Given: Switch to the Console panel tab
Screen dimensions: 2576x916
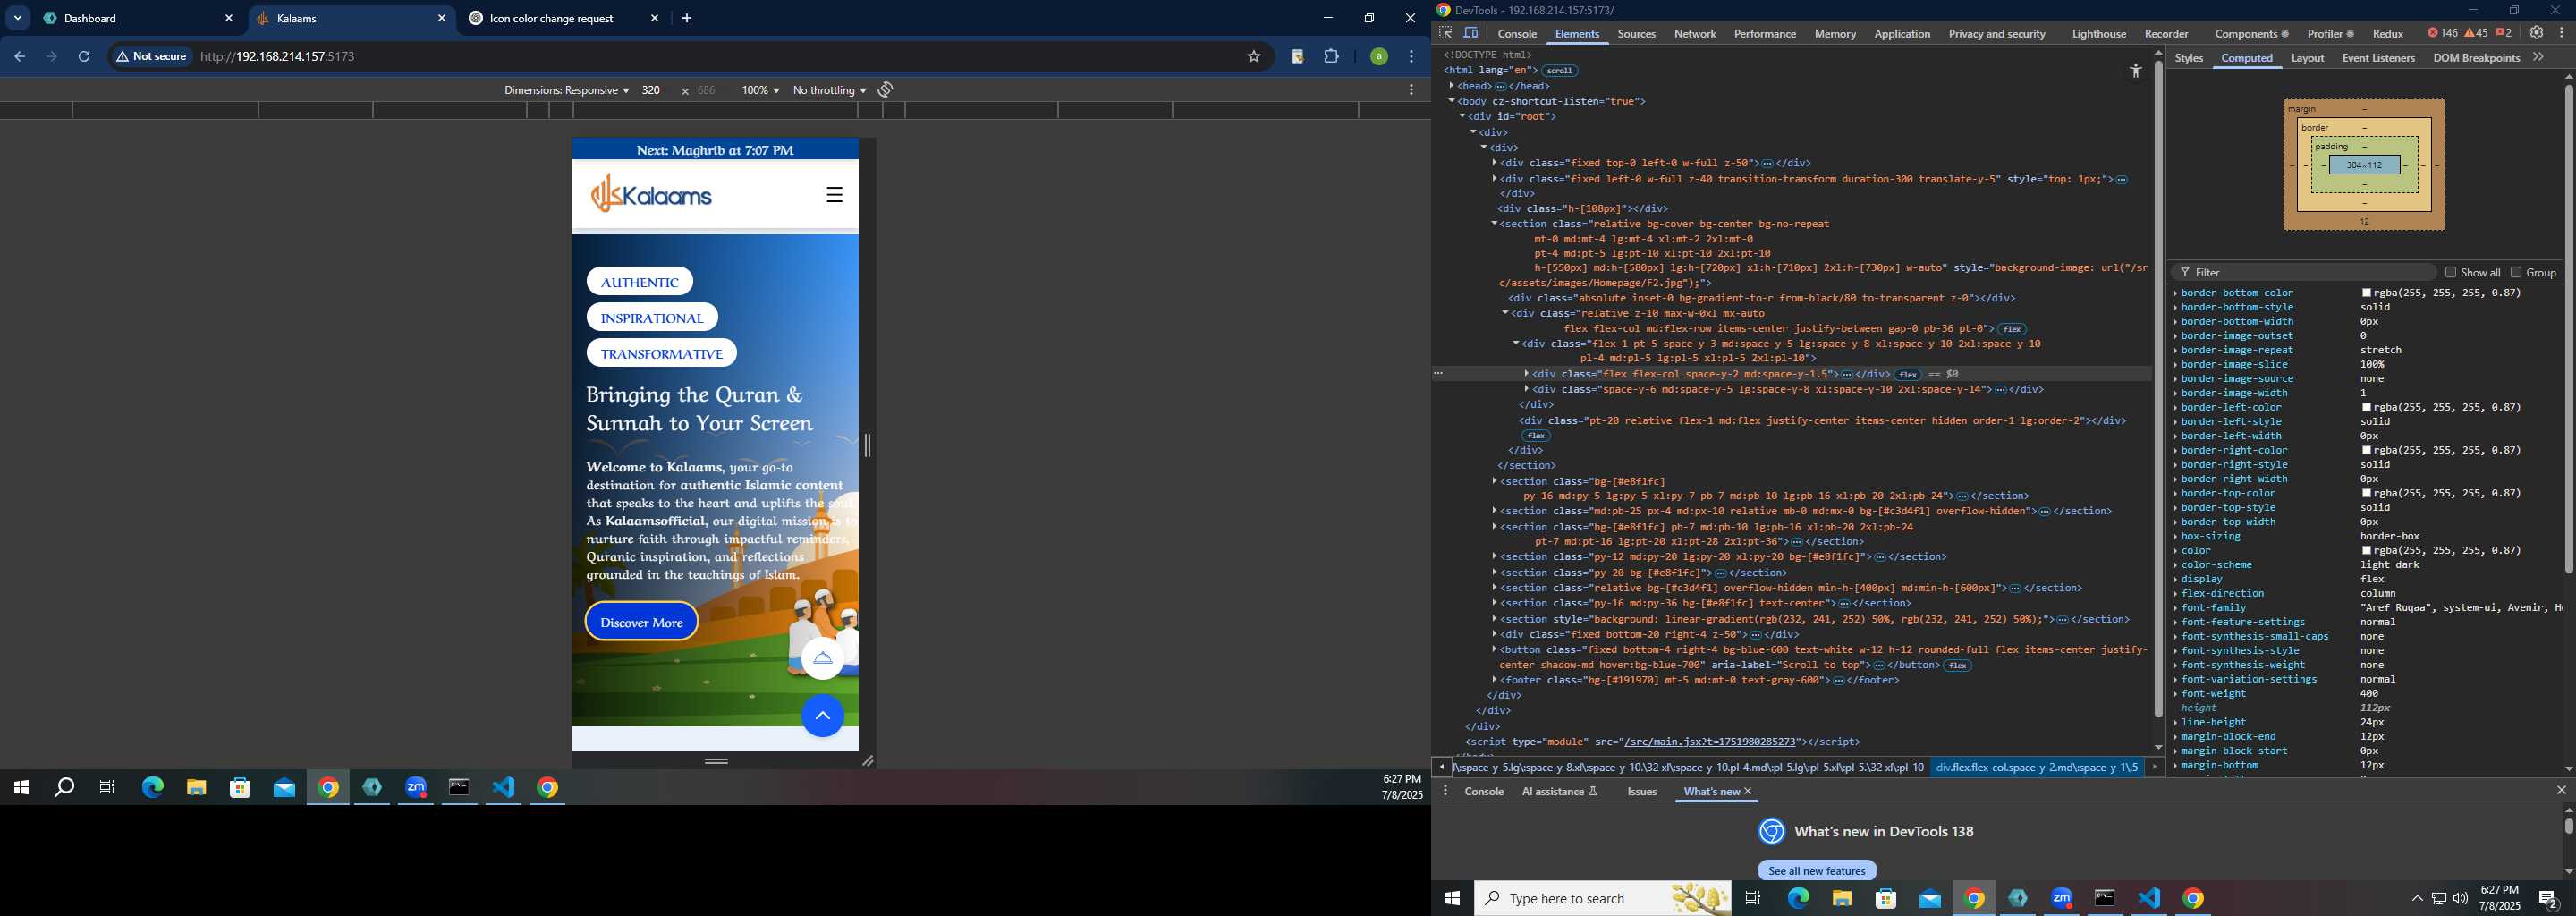Looking at the screenshot, I should click(1517, 33).
